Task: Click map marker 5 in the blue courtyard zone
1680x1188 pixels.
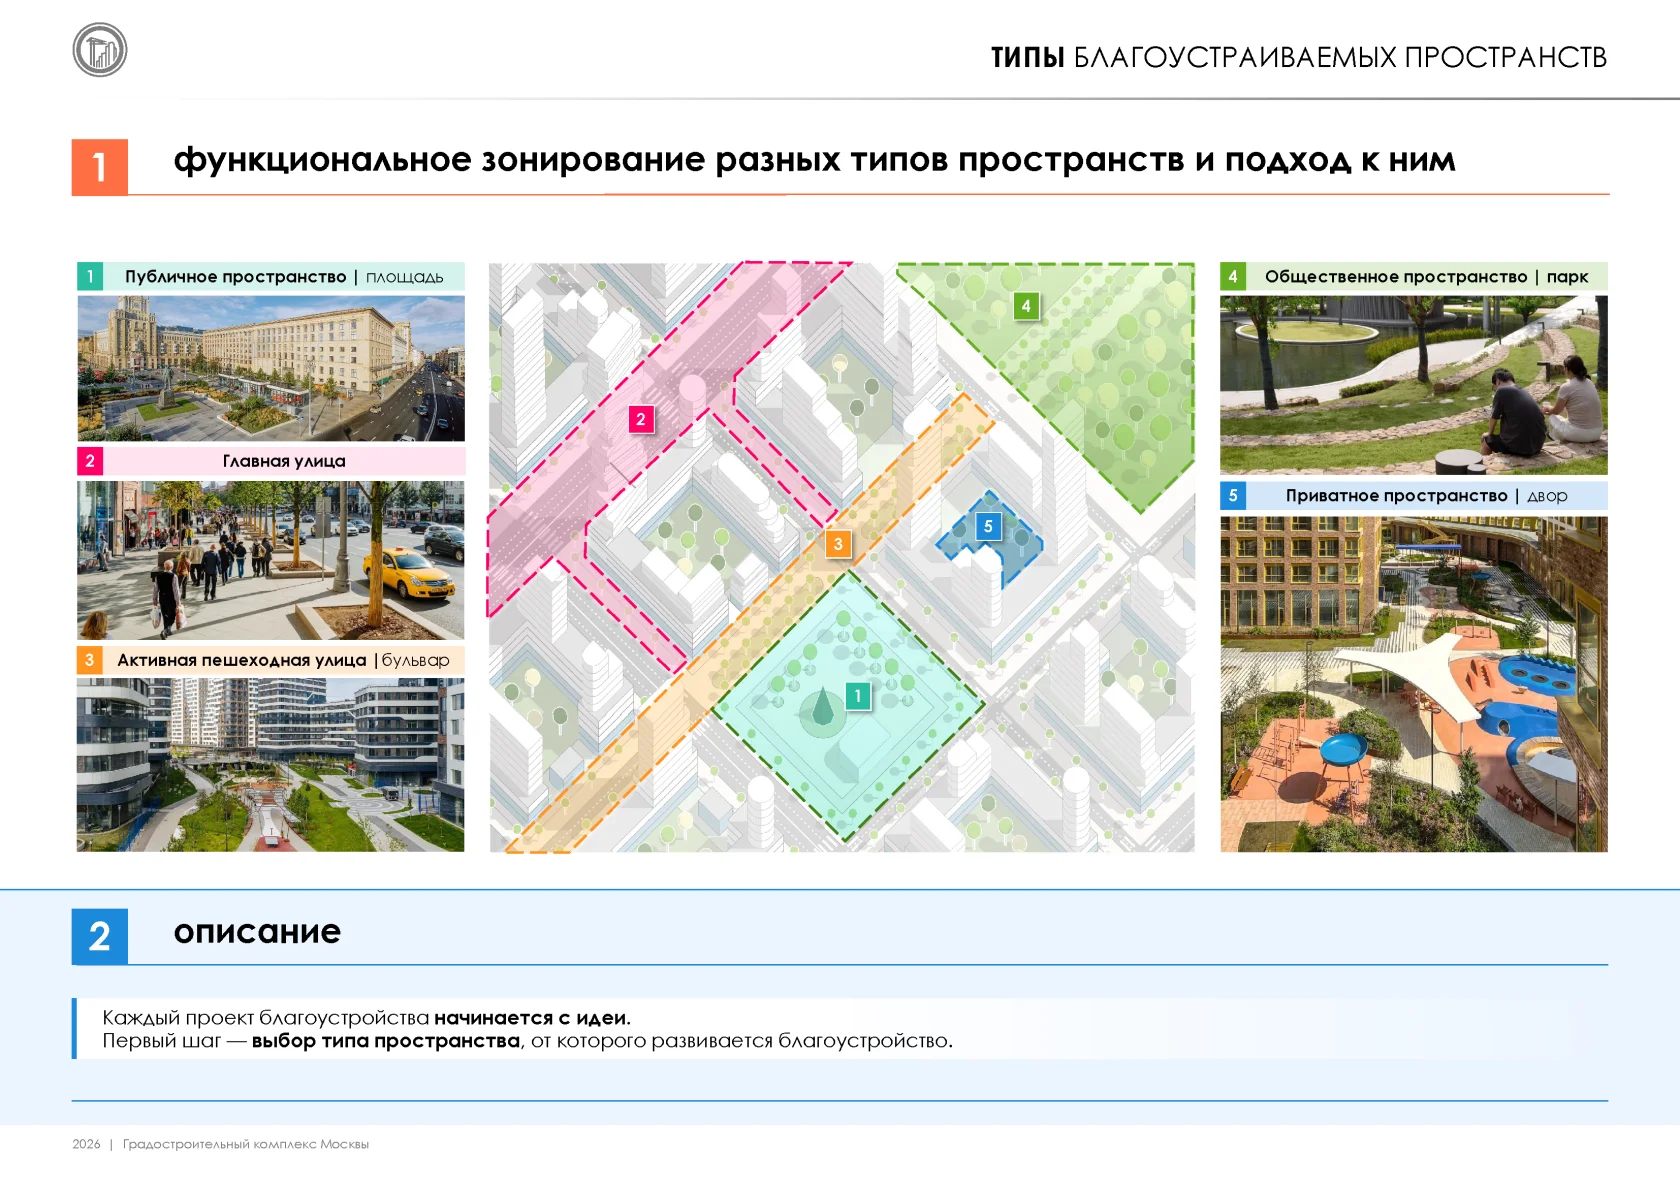Action: coord(988,526)
